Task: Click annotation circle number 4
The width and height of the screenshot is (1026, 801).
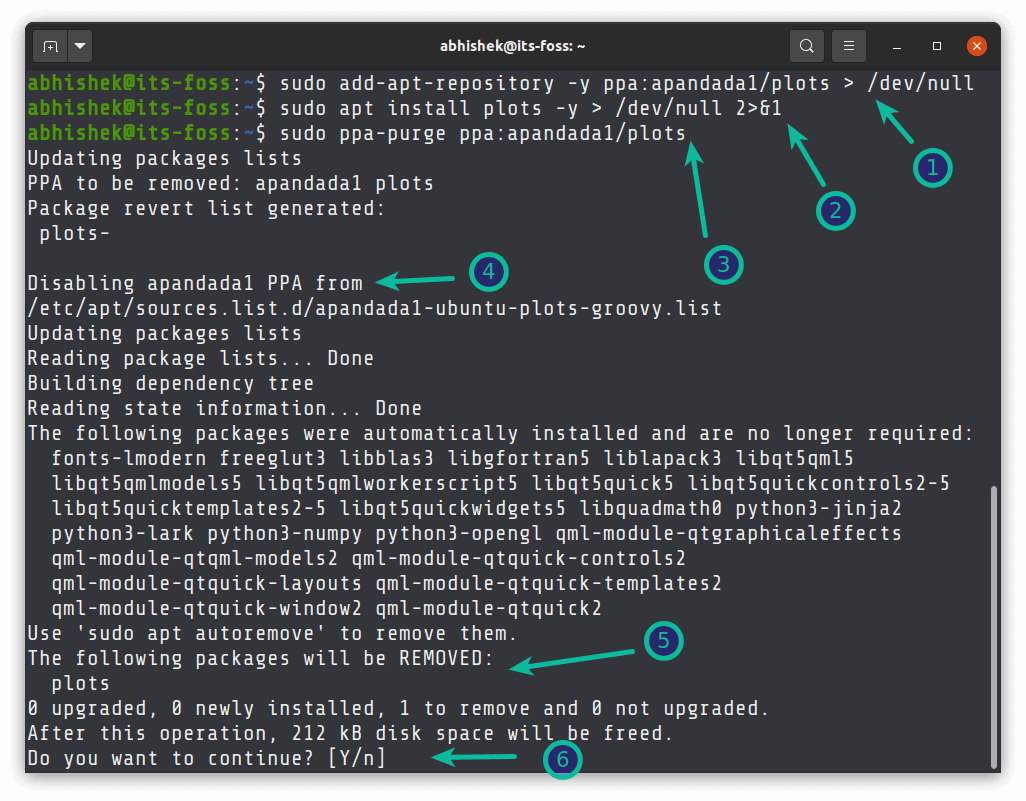Action: 489,272
